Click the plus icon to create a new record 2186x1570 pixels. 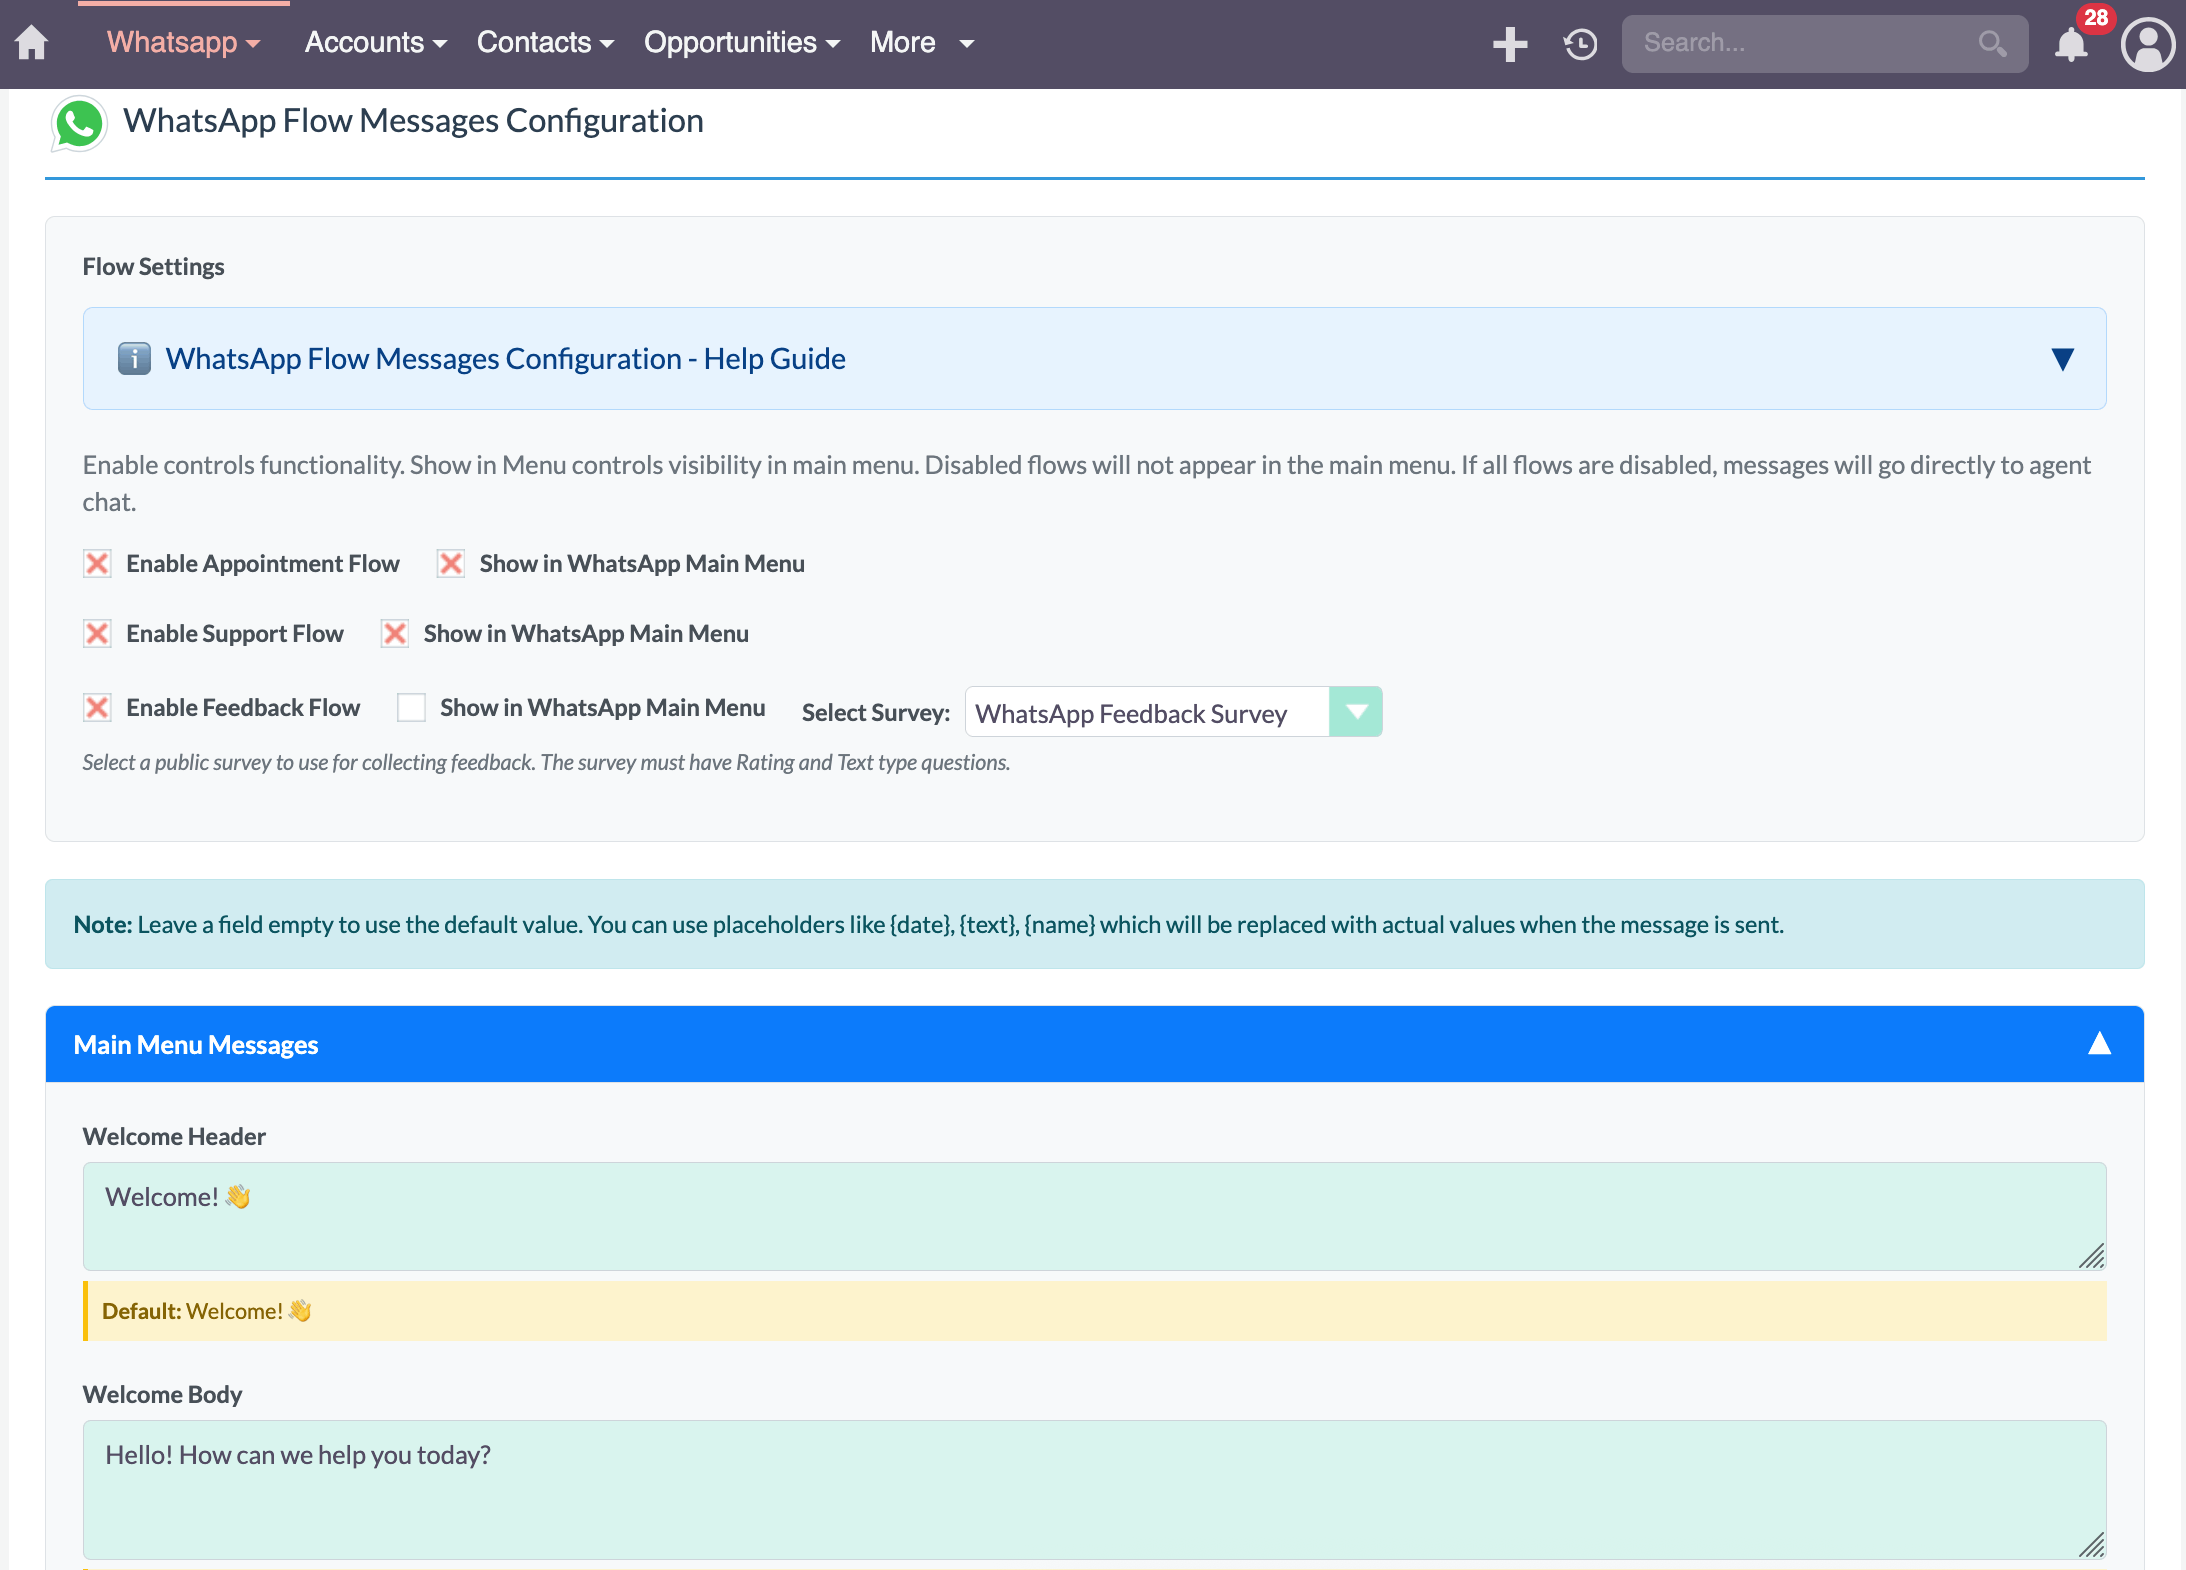tap(1510, 44)
